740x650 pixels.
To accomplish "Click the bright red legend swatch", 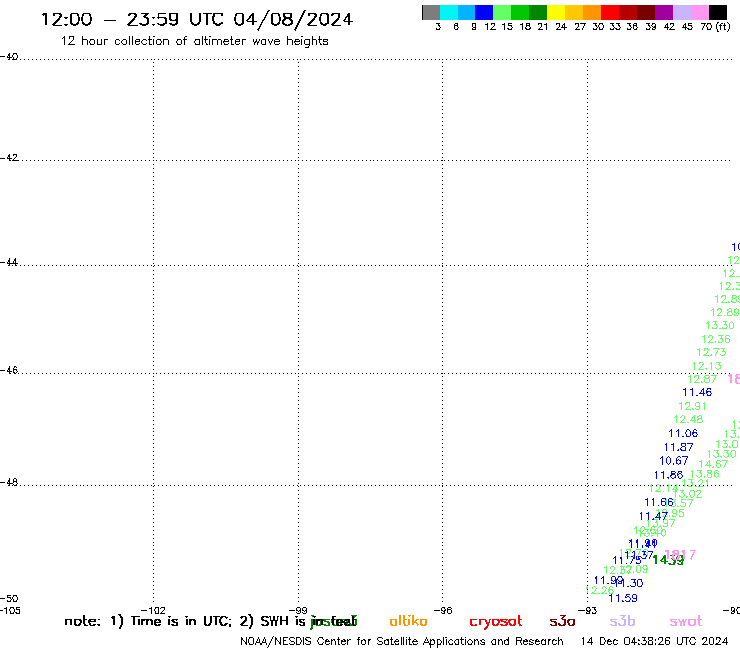I will [x=610, y=12].
